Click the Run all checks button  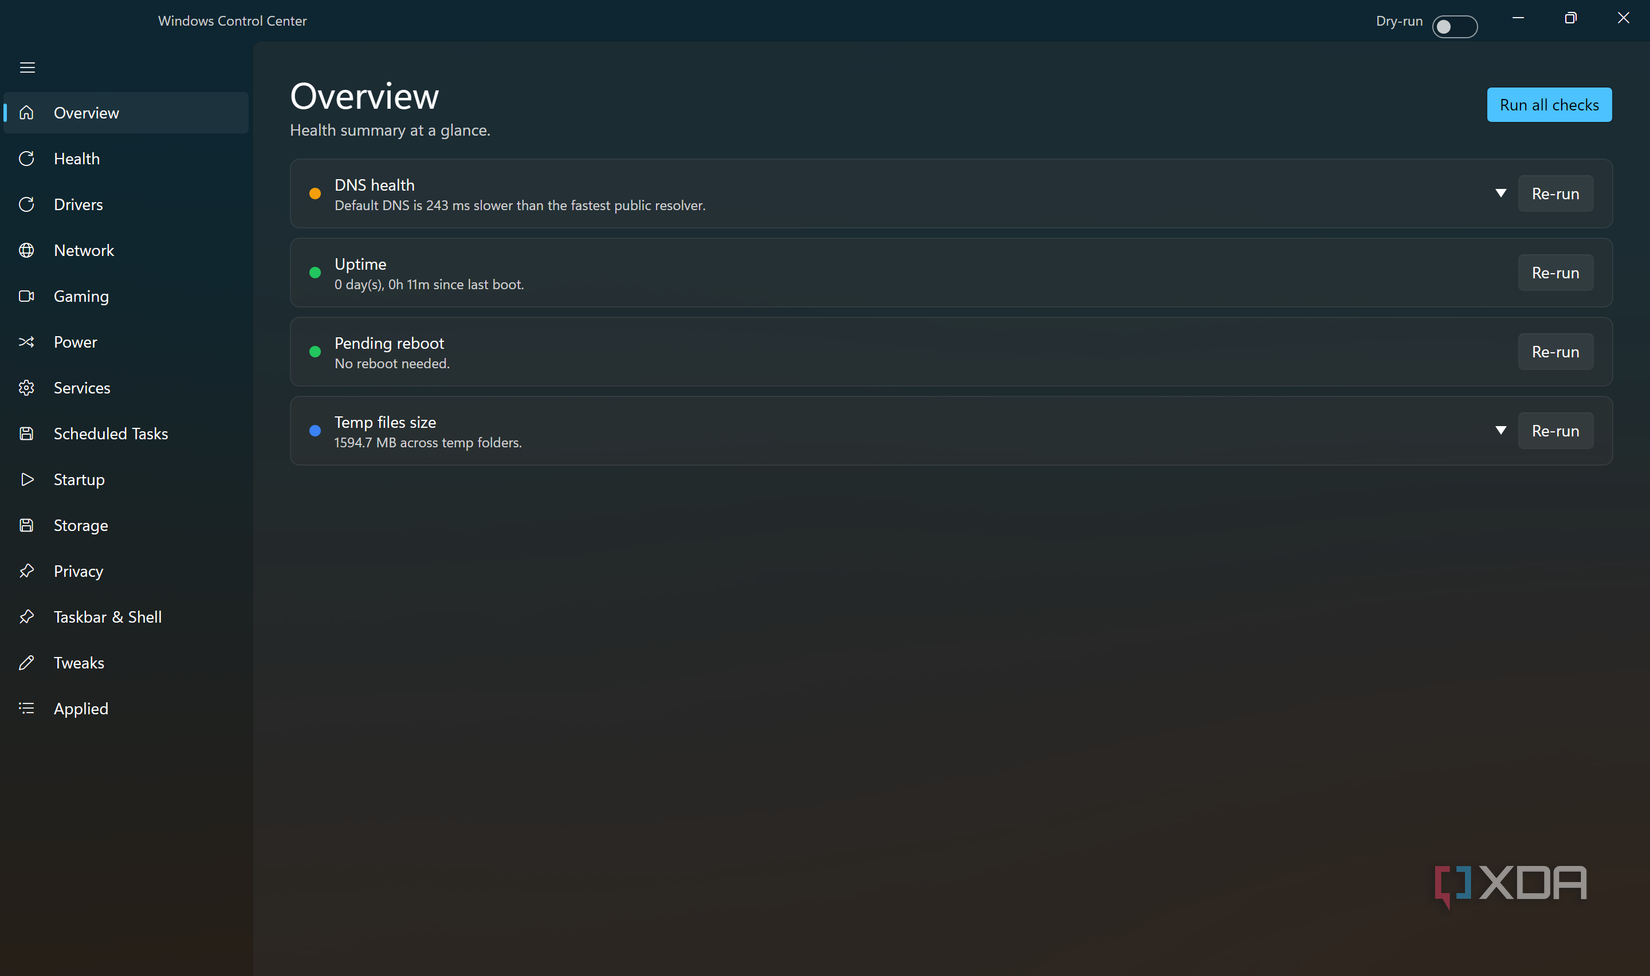[x=1549, y=105]
